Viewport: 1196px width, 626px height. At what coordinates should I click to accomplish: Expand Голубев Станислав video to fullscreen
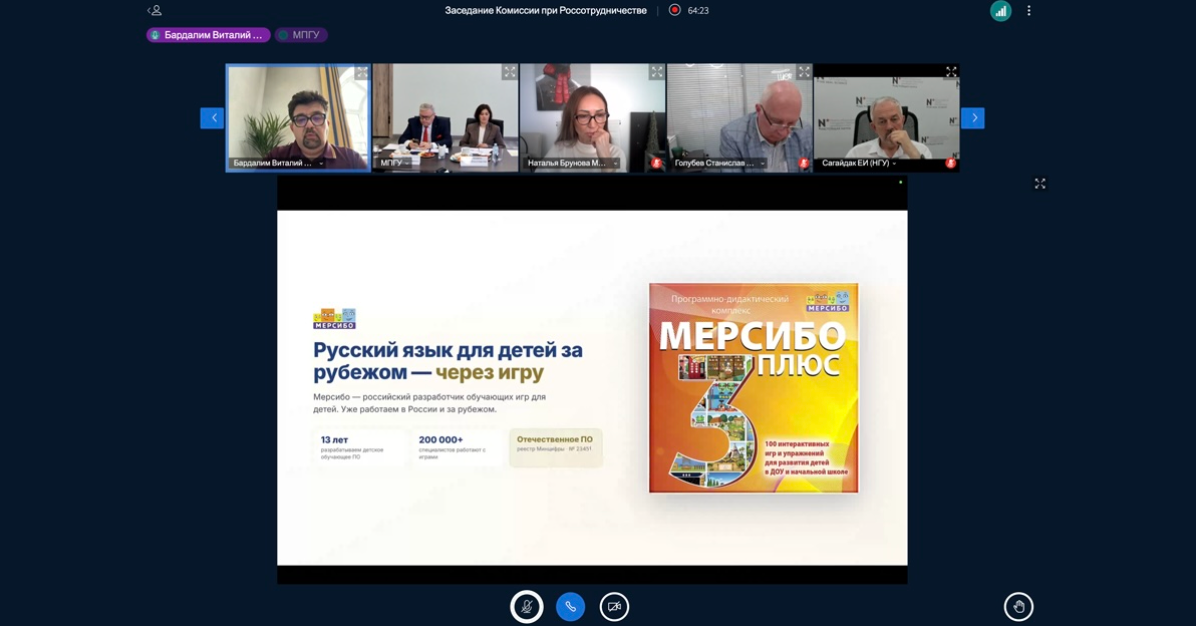(x=804, y=72)
